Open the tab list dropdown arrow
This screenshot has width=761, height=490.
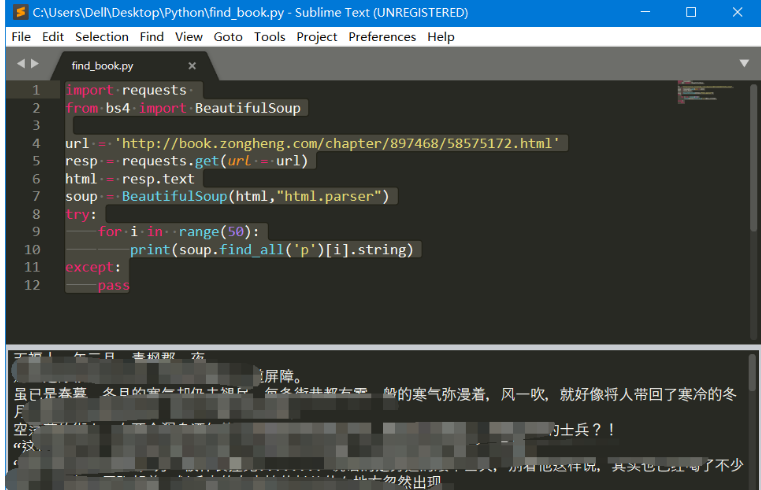tap(744, 63)
